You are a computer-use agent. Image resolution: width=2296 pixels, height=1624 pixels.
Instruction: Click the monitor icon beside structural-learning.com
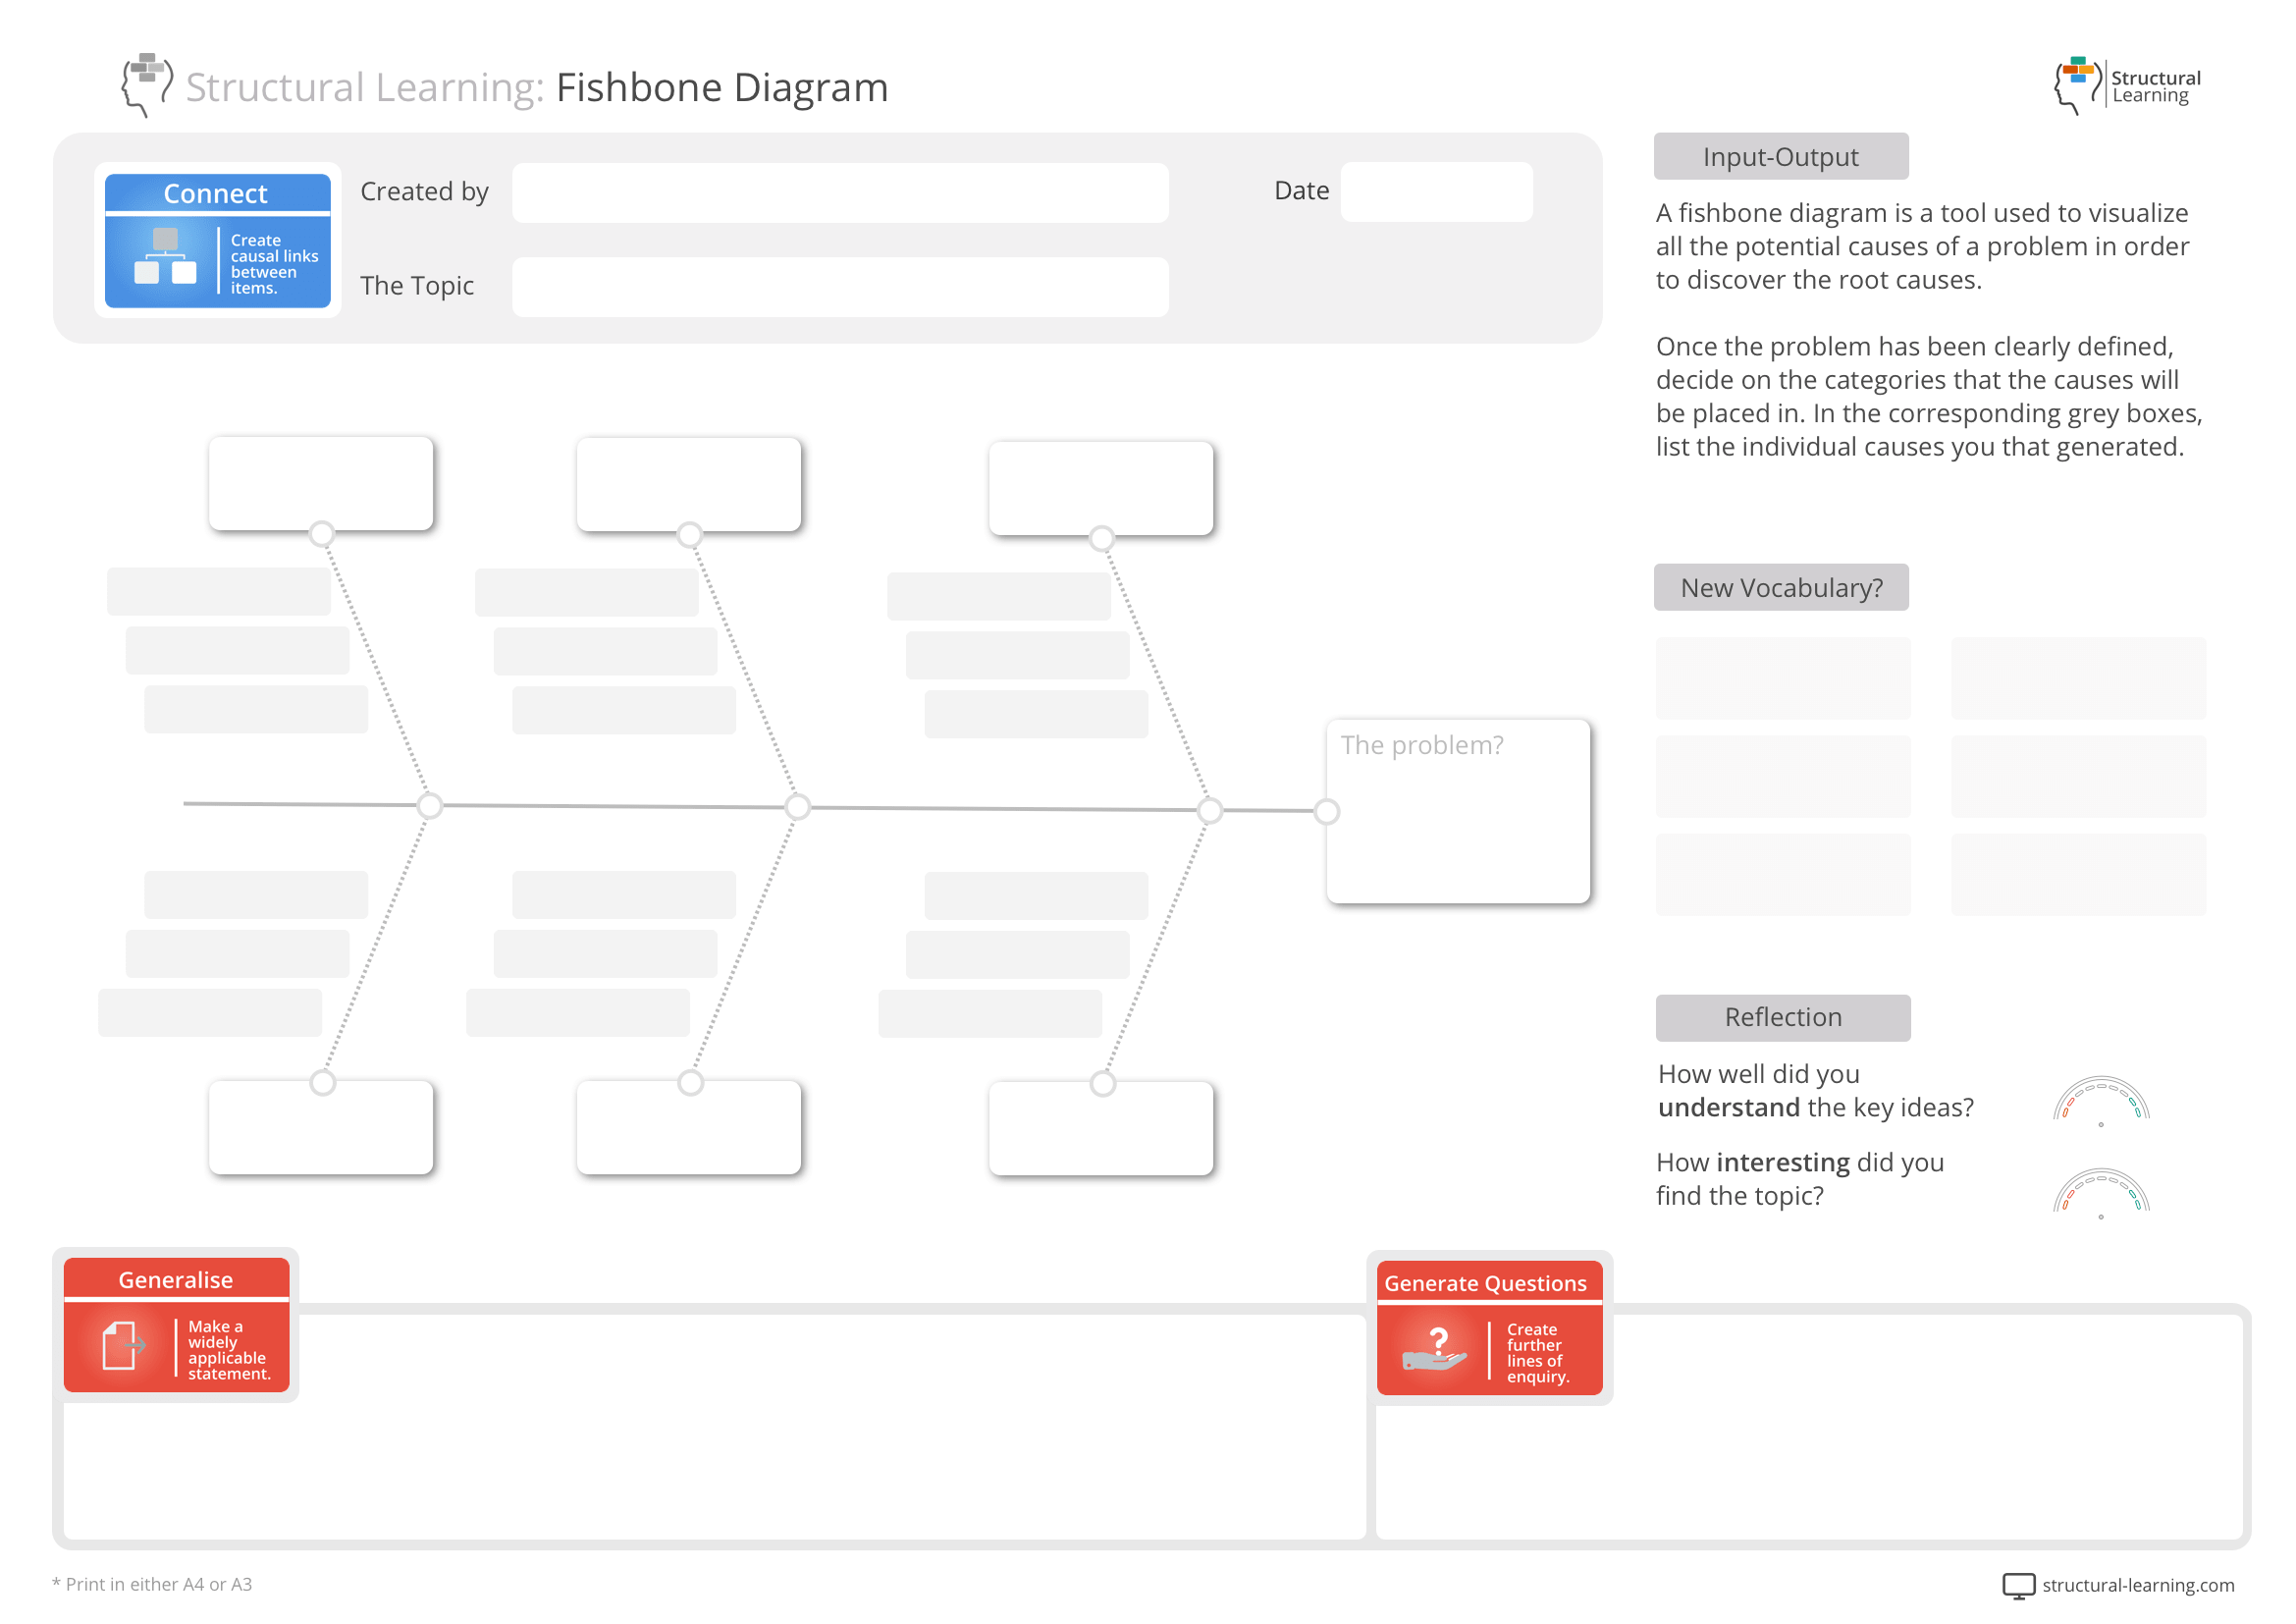[2018, 1585]
